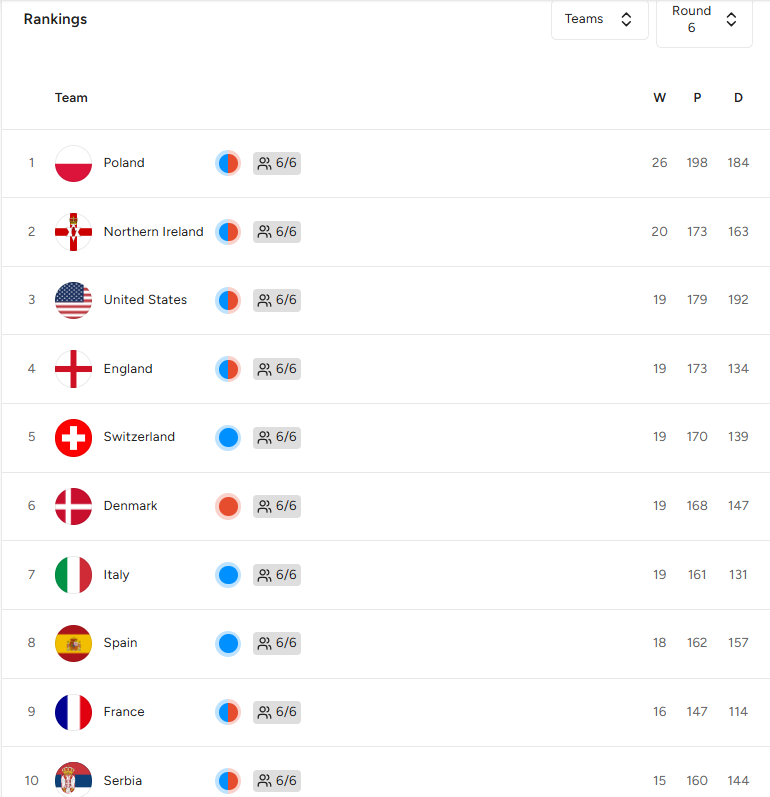Click Poland's blue-red split indicator
This screenshot has height=797, width=770.
coord(228,163)
